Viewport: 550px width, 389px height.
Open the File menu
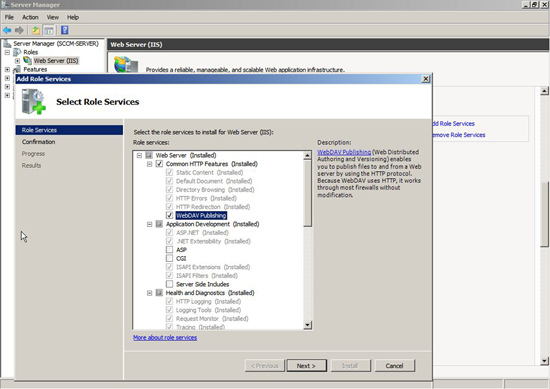pyautogui.click(x=9, y=17)
